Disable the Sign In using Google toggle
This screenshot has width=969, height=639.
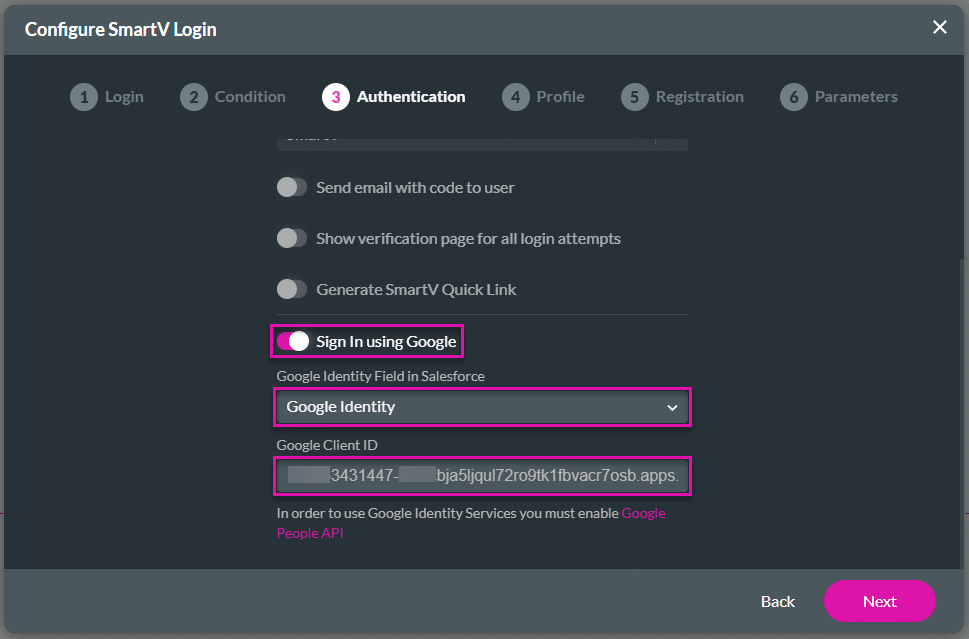tap(294, 340)
